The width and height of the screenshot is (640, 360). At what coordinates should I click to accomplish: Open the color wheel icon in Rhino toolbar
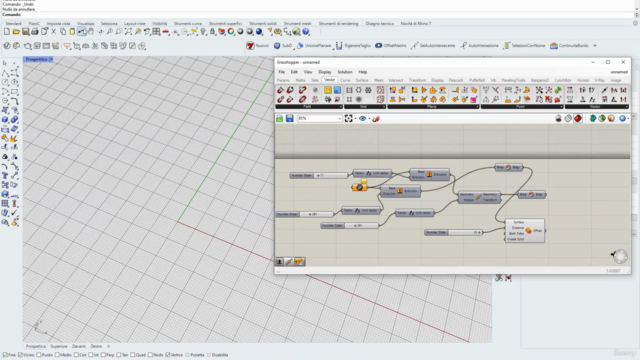point(231,31)
